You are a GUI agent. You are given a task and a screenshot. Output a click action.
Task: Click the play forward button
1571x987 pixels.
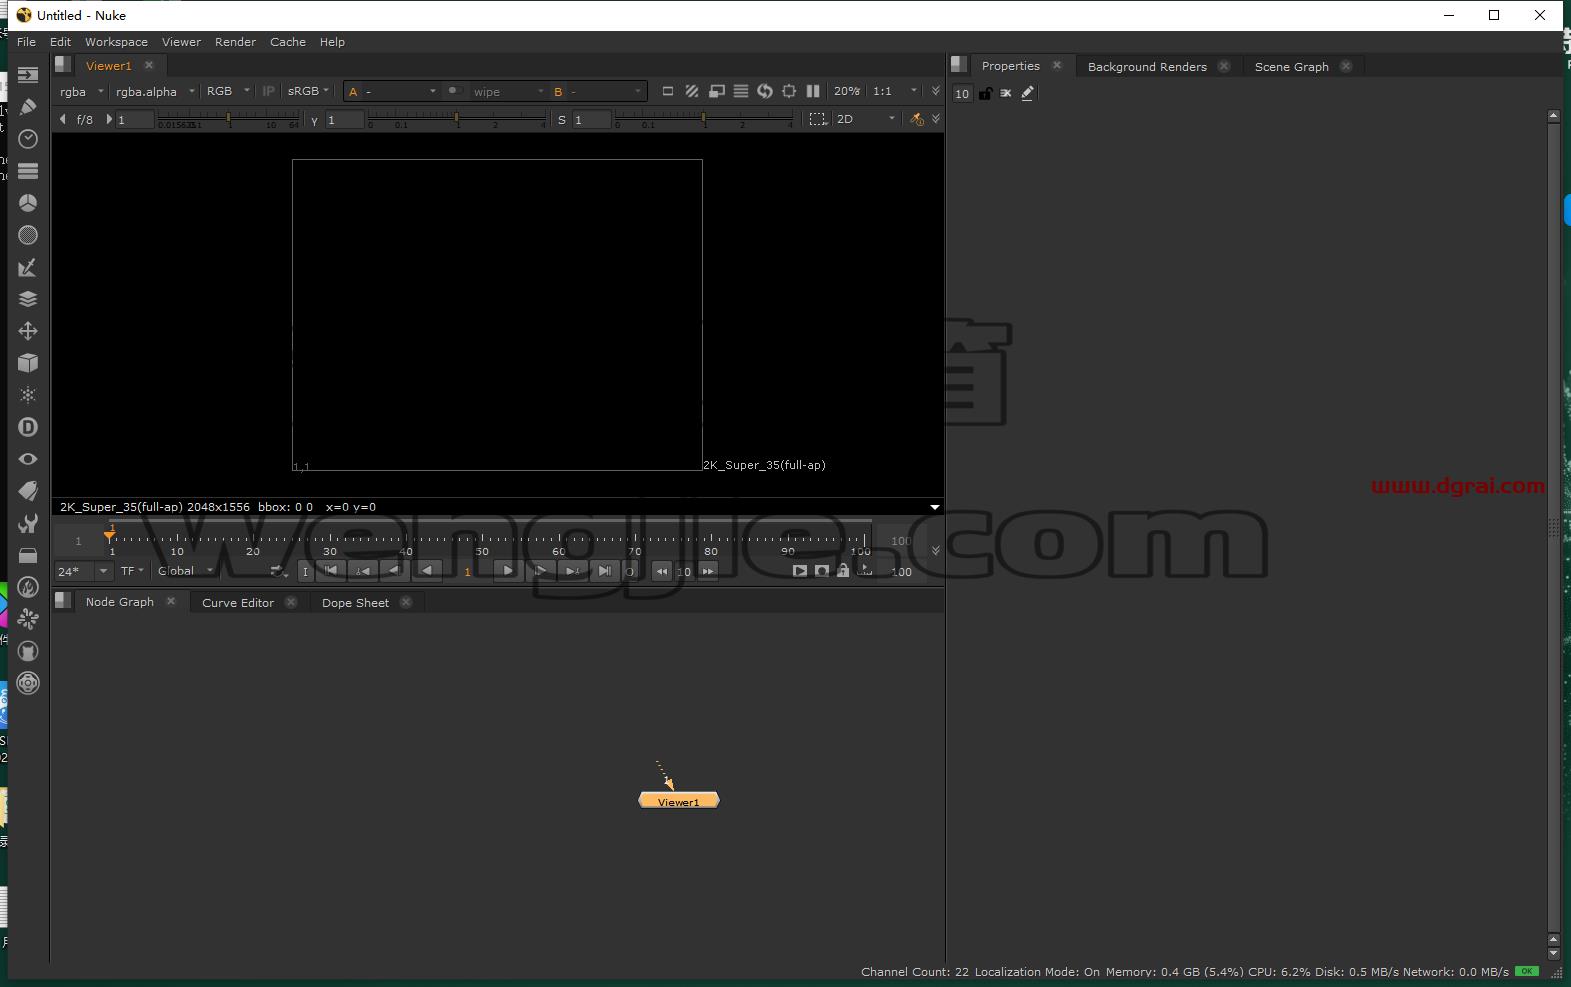pyautogui.click(x=507, y=571)
